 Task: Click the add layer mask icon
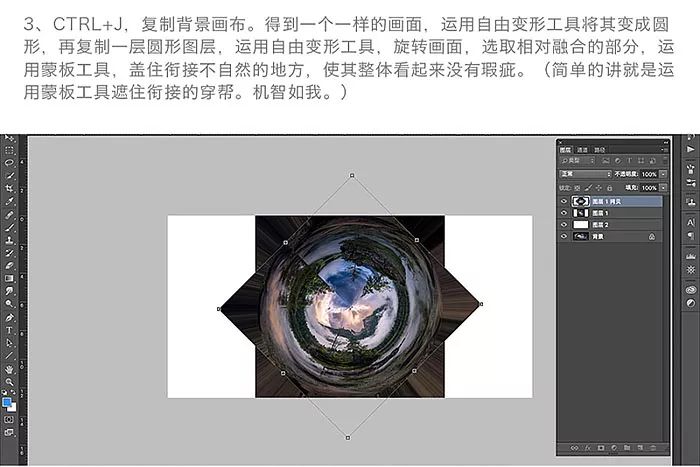tap(599, 447)
